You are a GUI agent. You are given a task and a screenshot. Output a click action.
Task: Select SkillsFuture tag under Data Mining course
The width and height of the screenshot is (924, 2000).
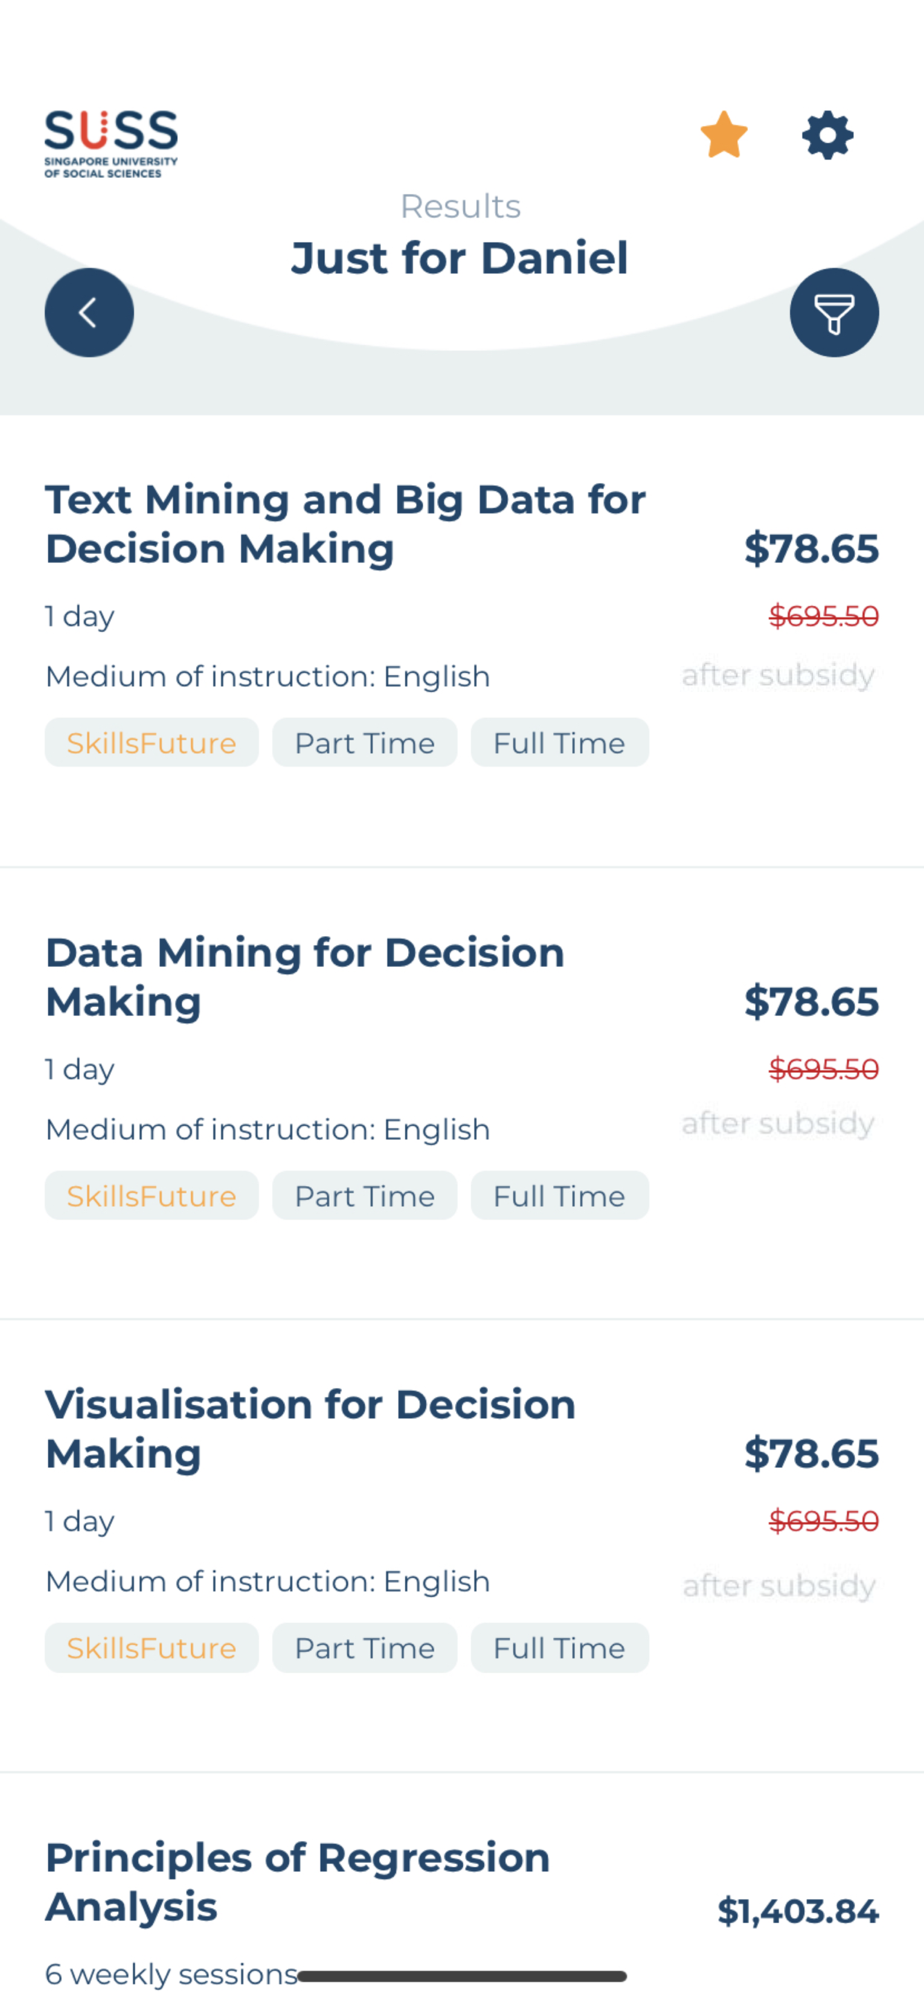(152, 1196)
